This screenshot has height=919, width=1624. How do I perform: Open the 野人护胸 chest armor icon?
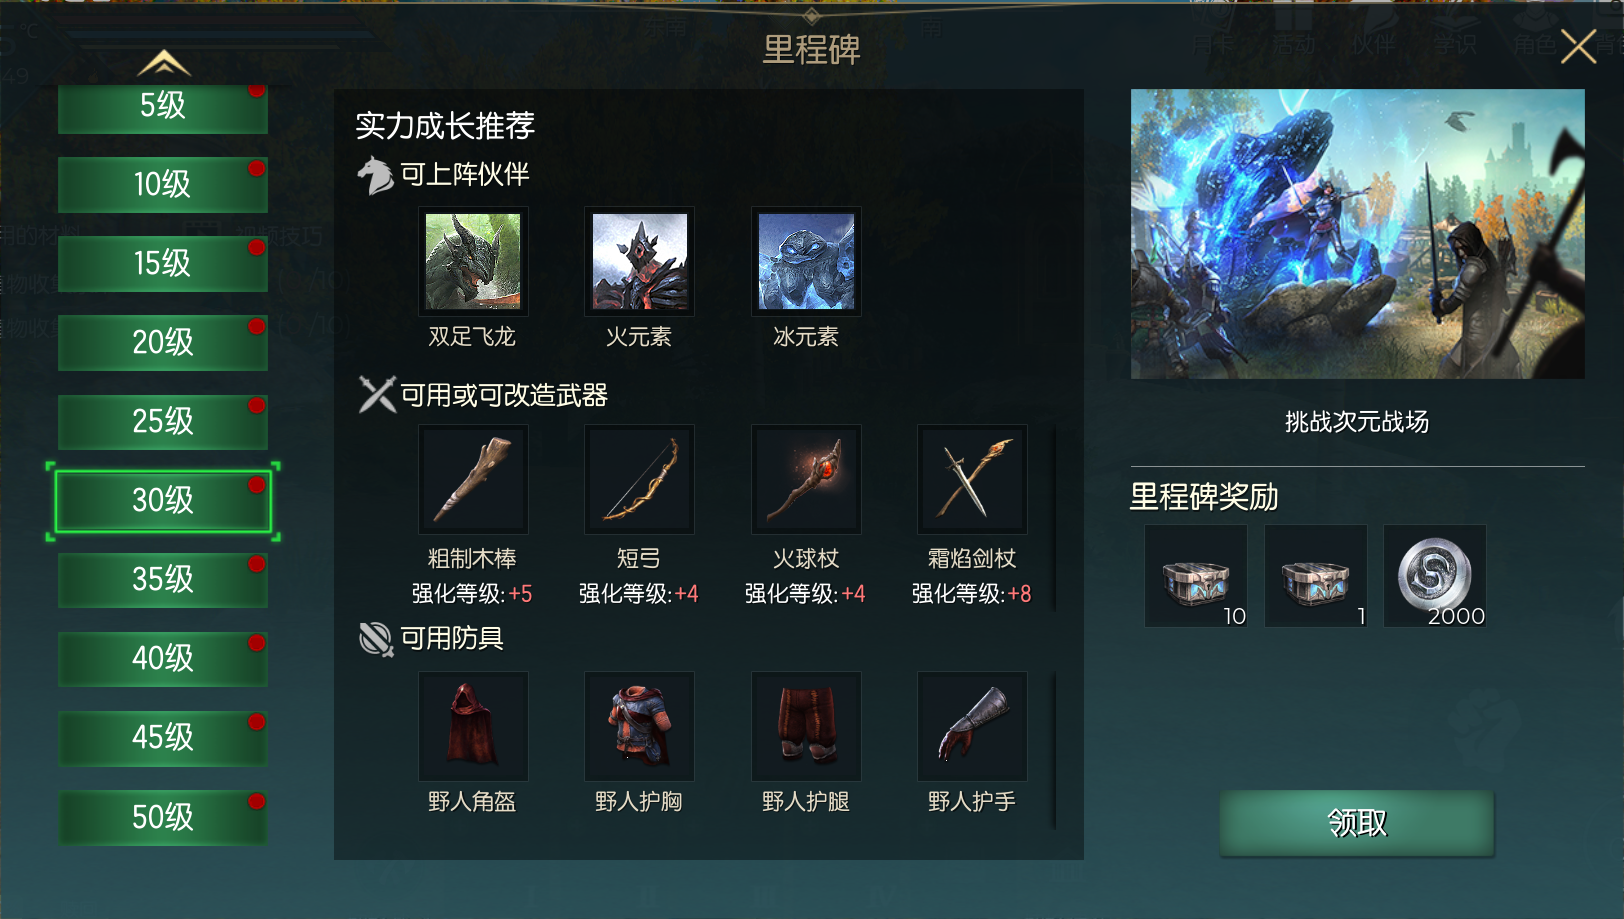point(639,726)
